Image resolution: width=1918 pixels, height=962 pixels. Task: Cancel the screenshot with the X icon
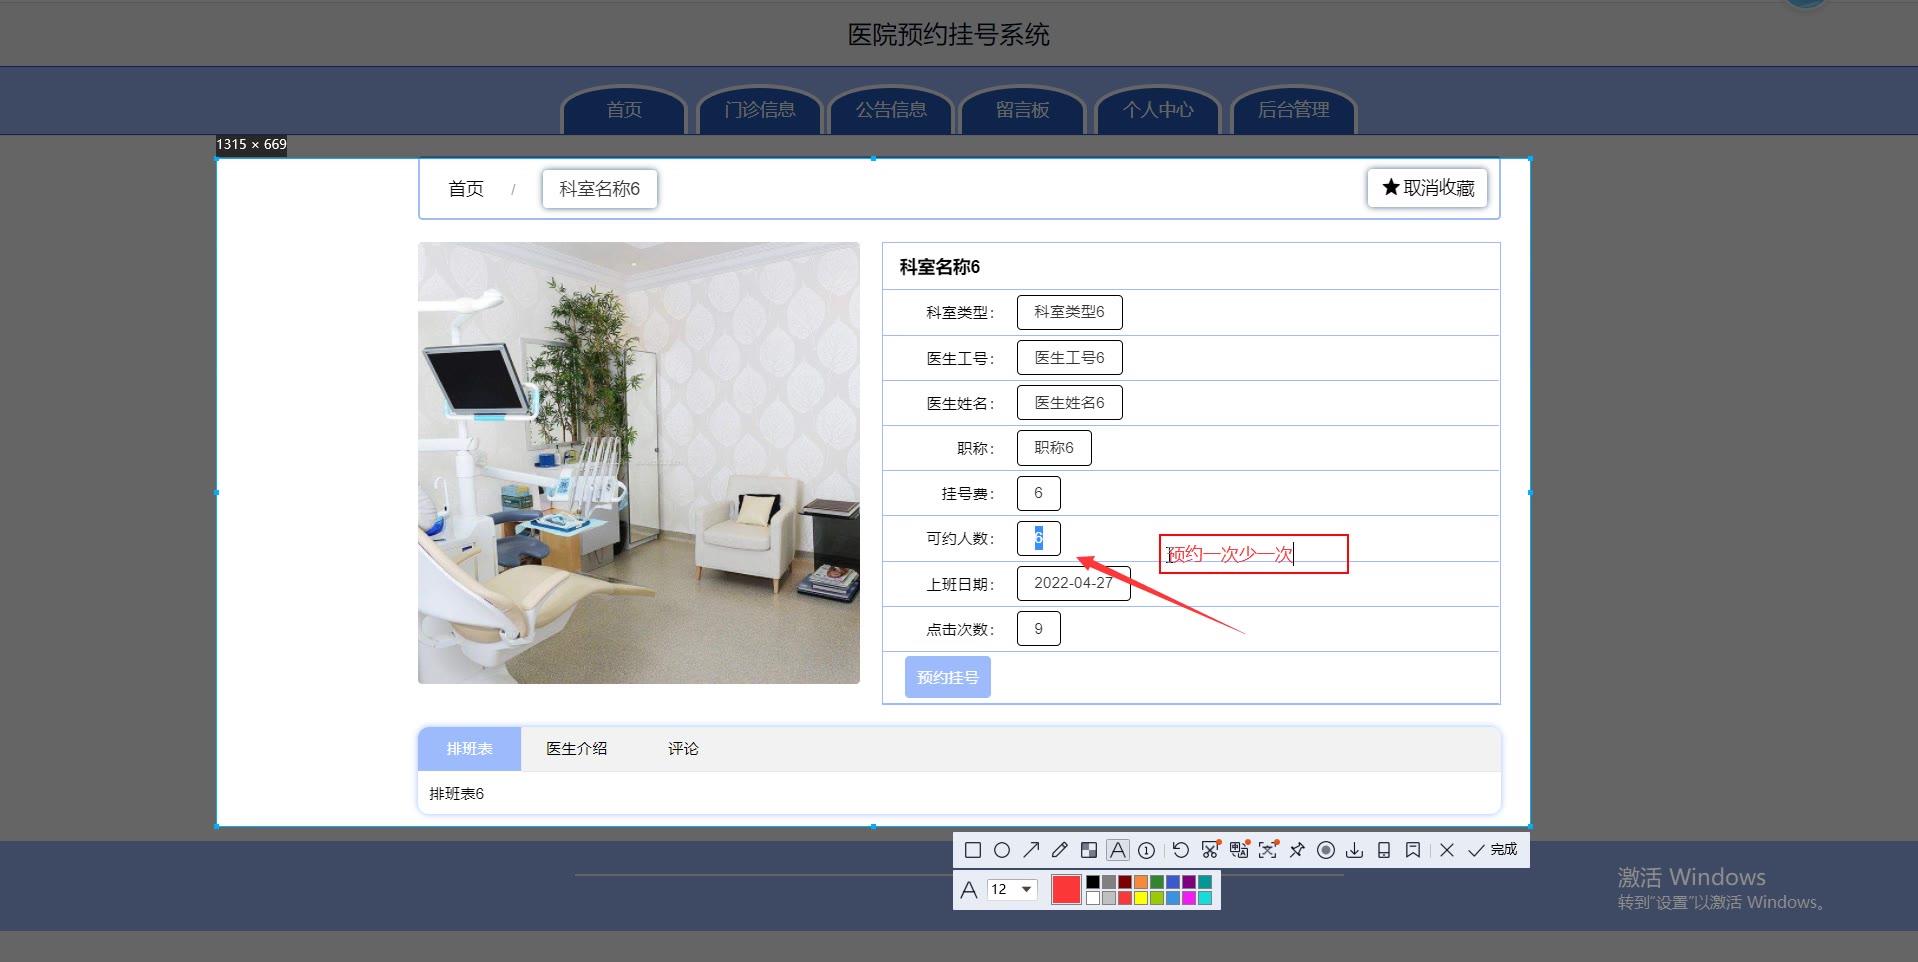tap(1447, 850)
